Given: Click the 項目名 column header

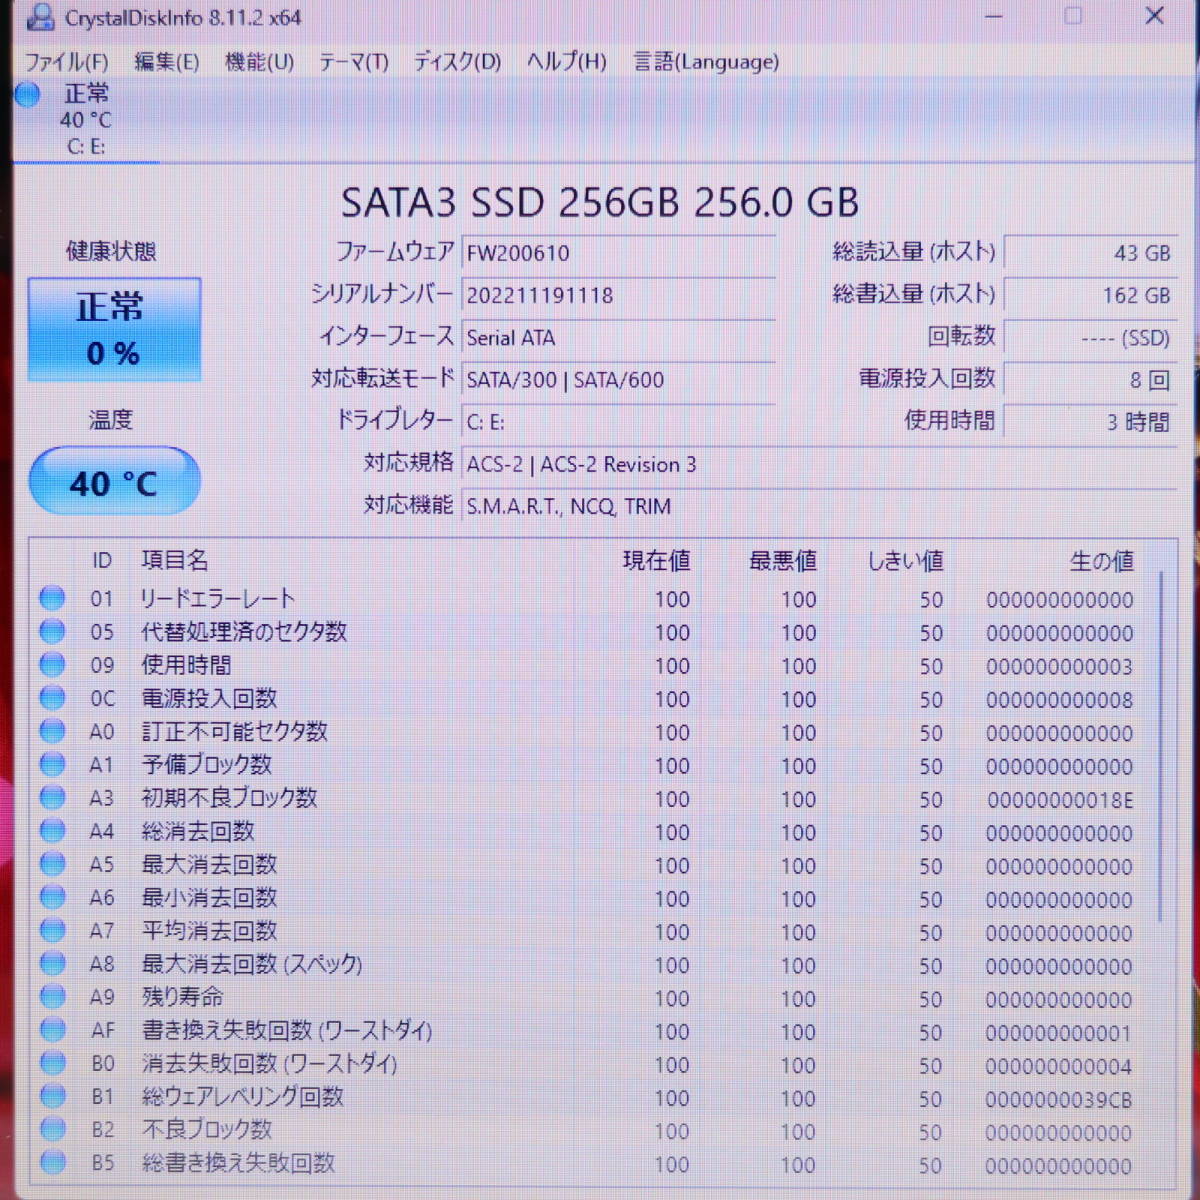Looking at the screenshot, I should (x=175, y=560).
